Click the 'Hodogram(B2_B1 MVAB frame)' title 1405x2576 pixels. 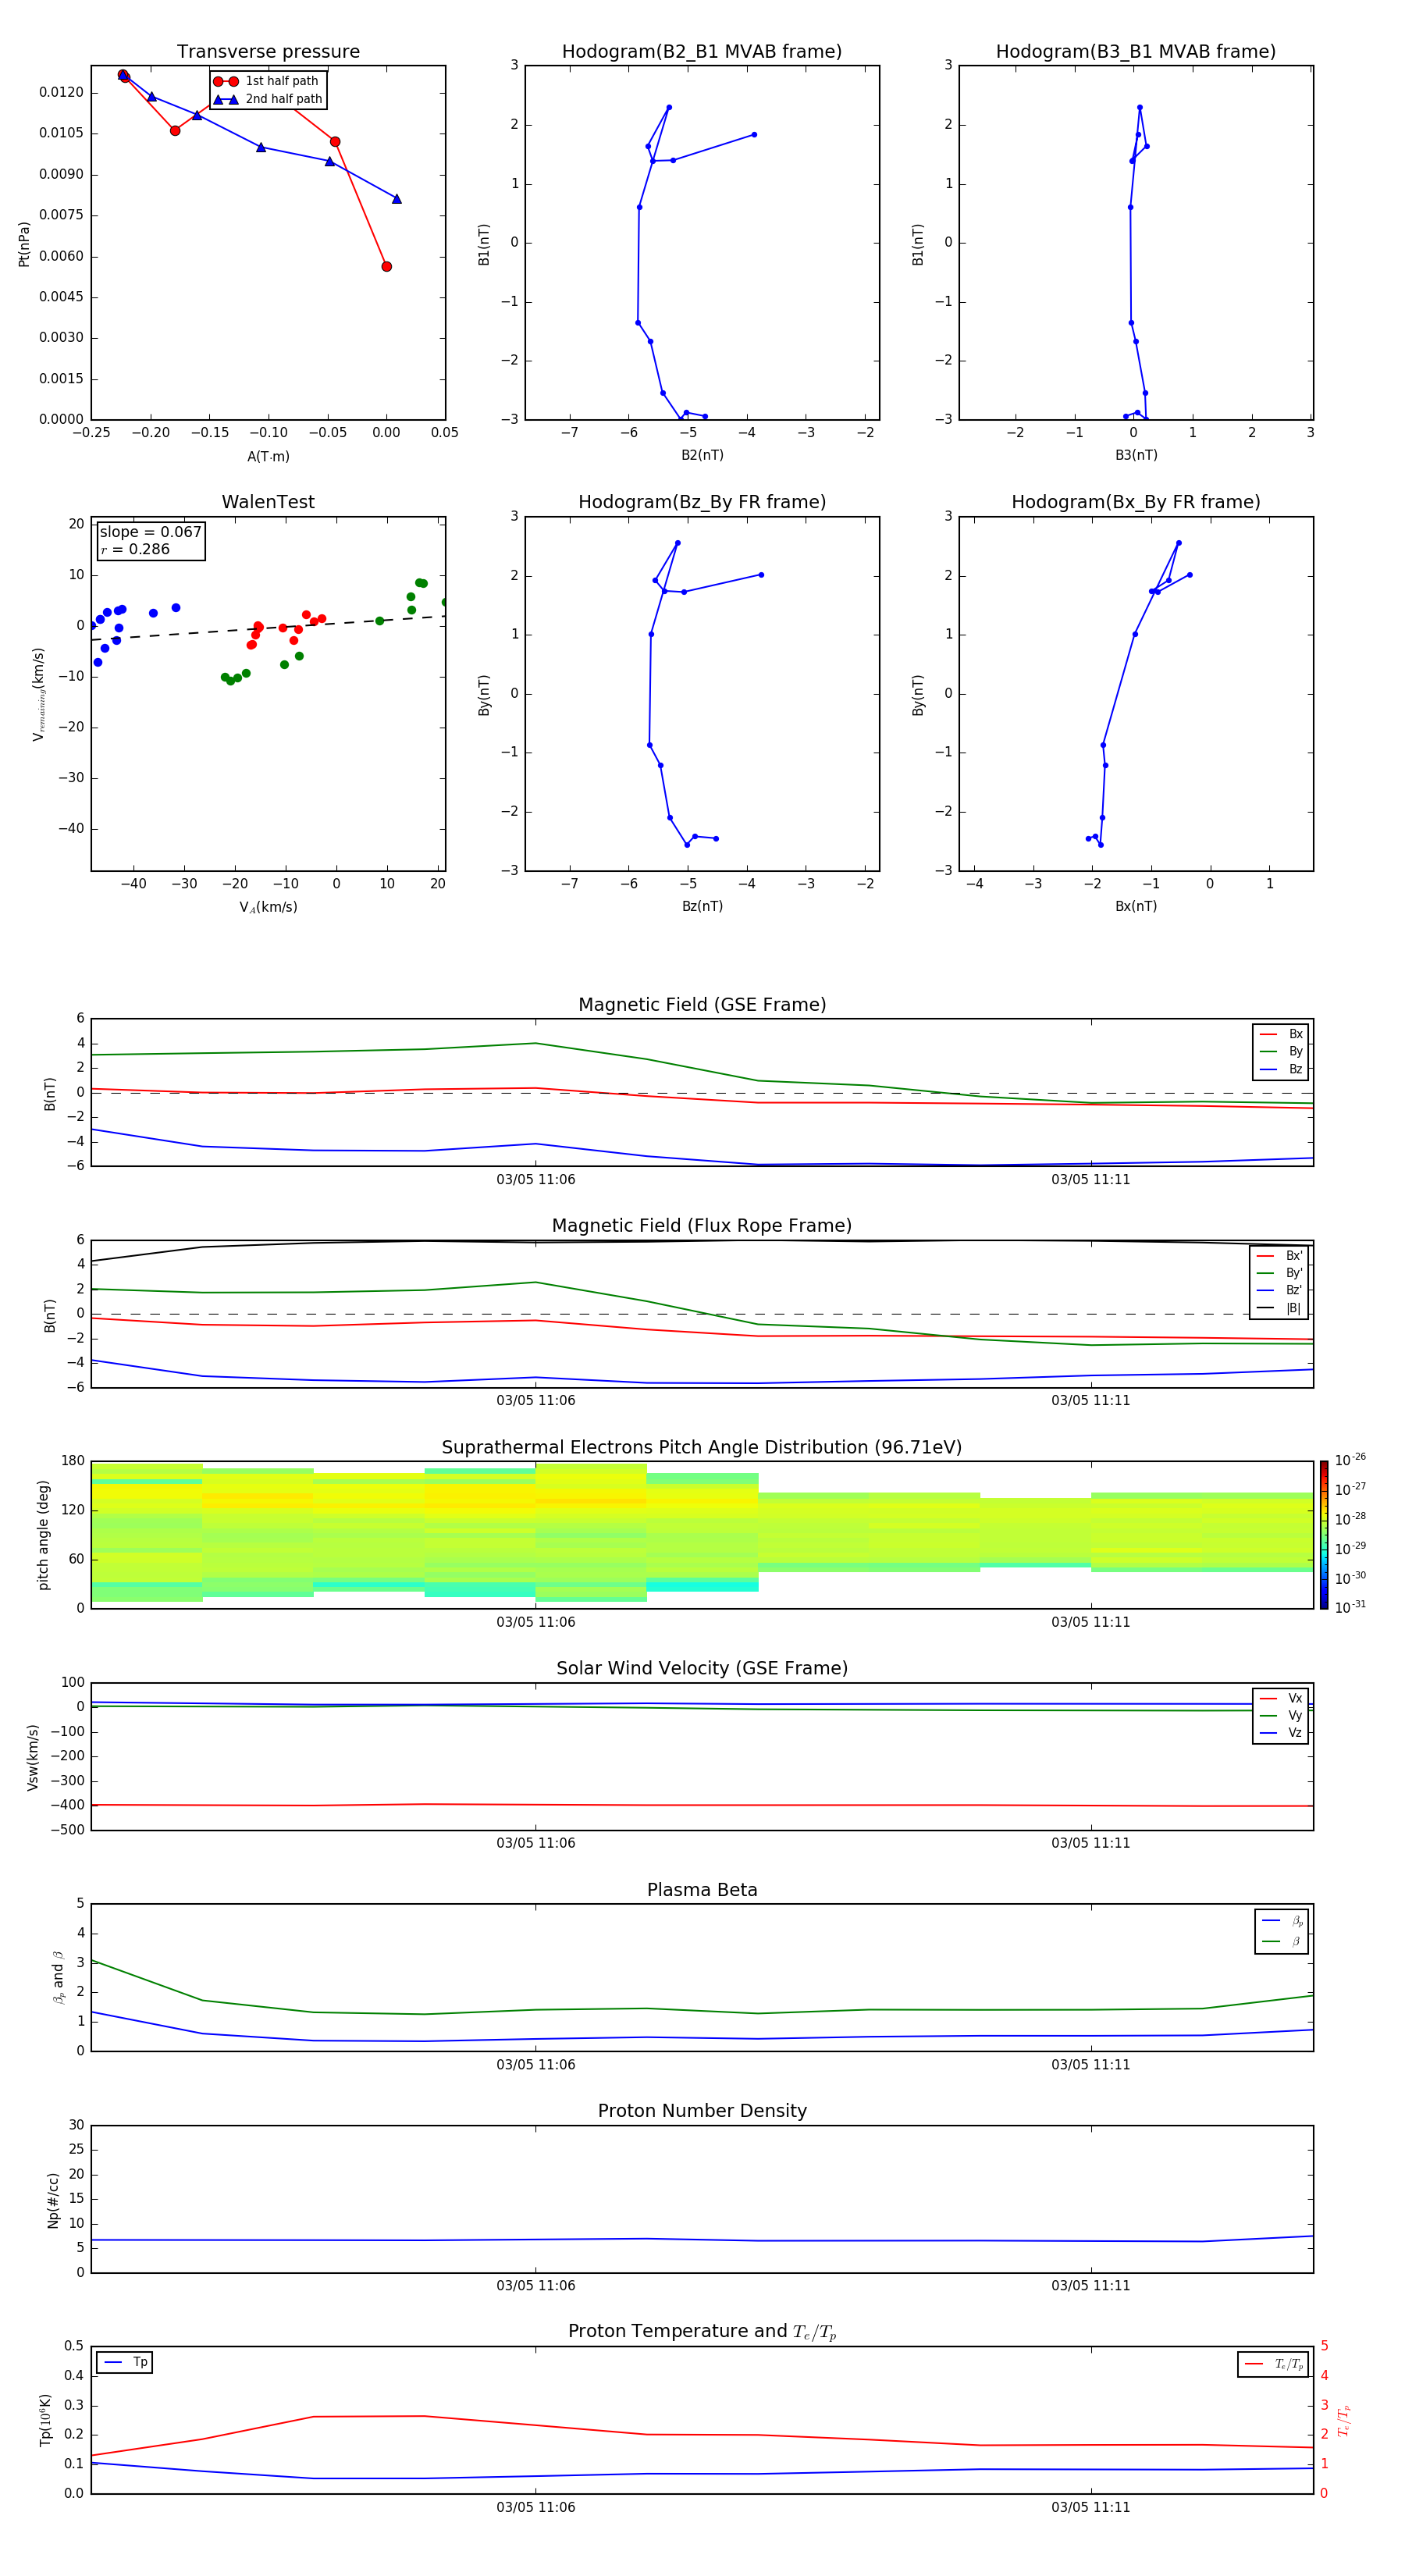(x=702, y=51)
